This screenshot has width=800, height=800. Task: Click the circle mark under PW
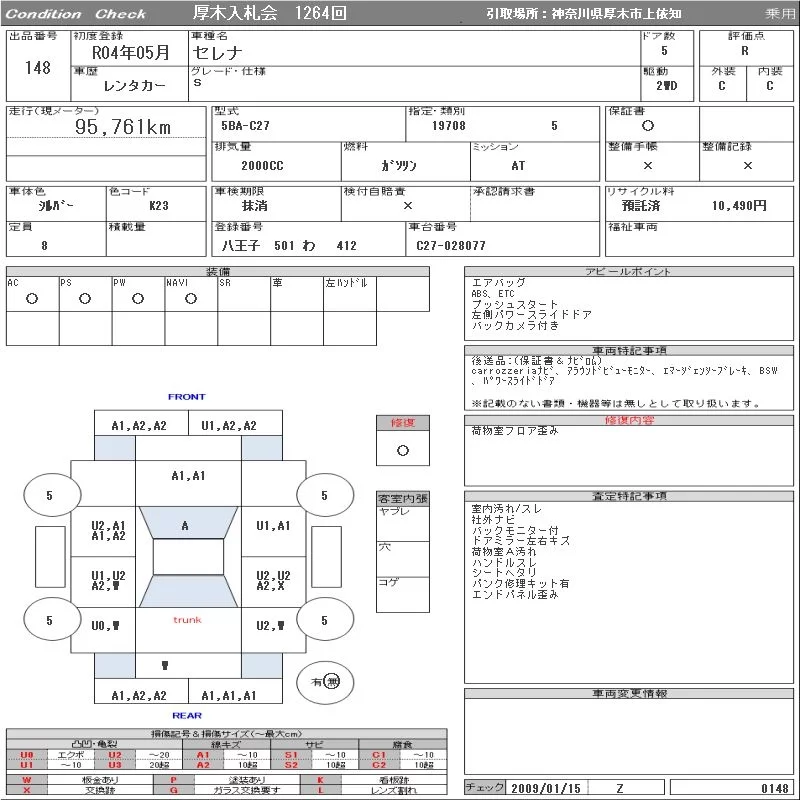[x=138, y=298]
